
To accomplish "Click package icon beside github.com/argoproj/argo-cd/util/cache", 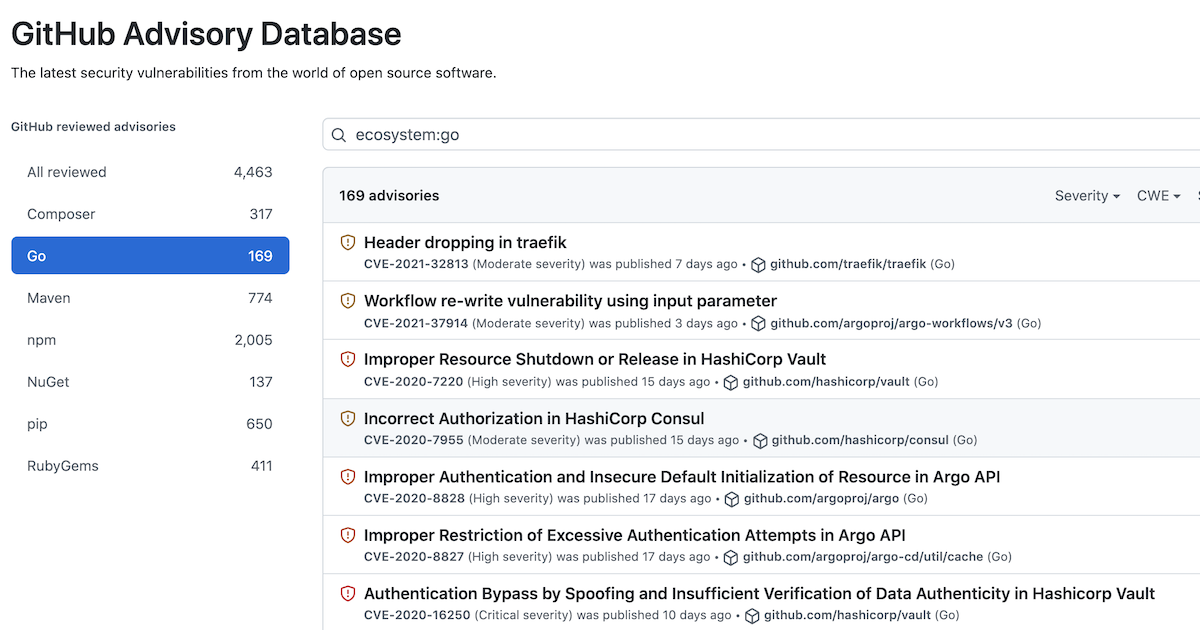I will click(731, 557).
